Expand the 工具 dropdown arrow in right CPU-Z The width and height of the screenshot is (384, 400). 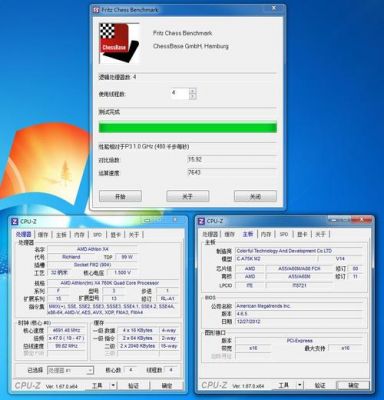point(300,385)
